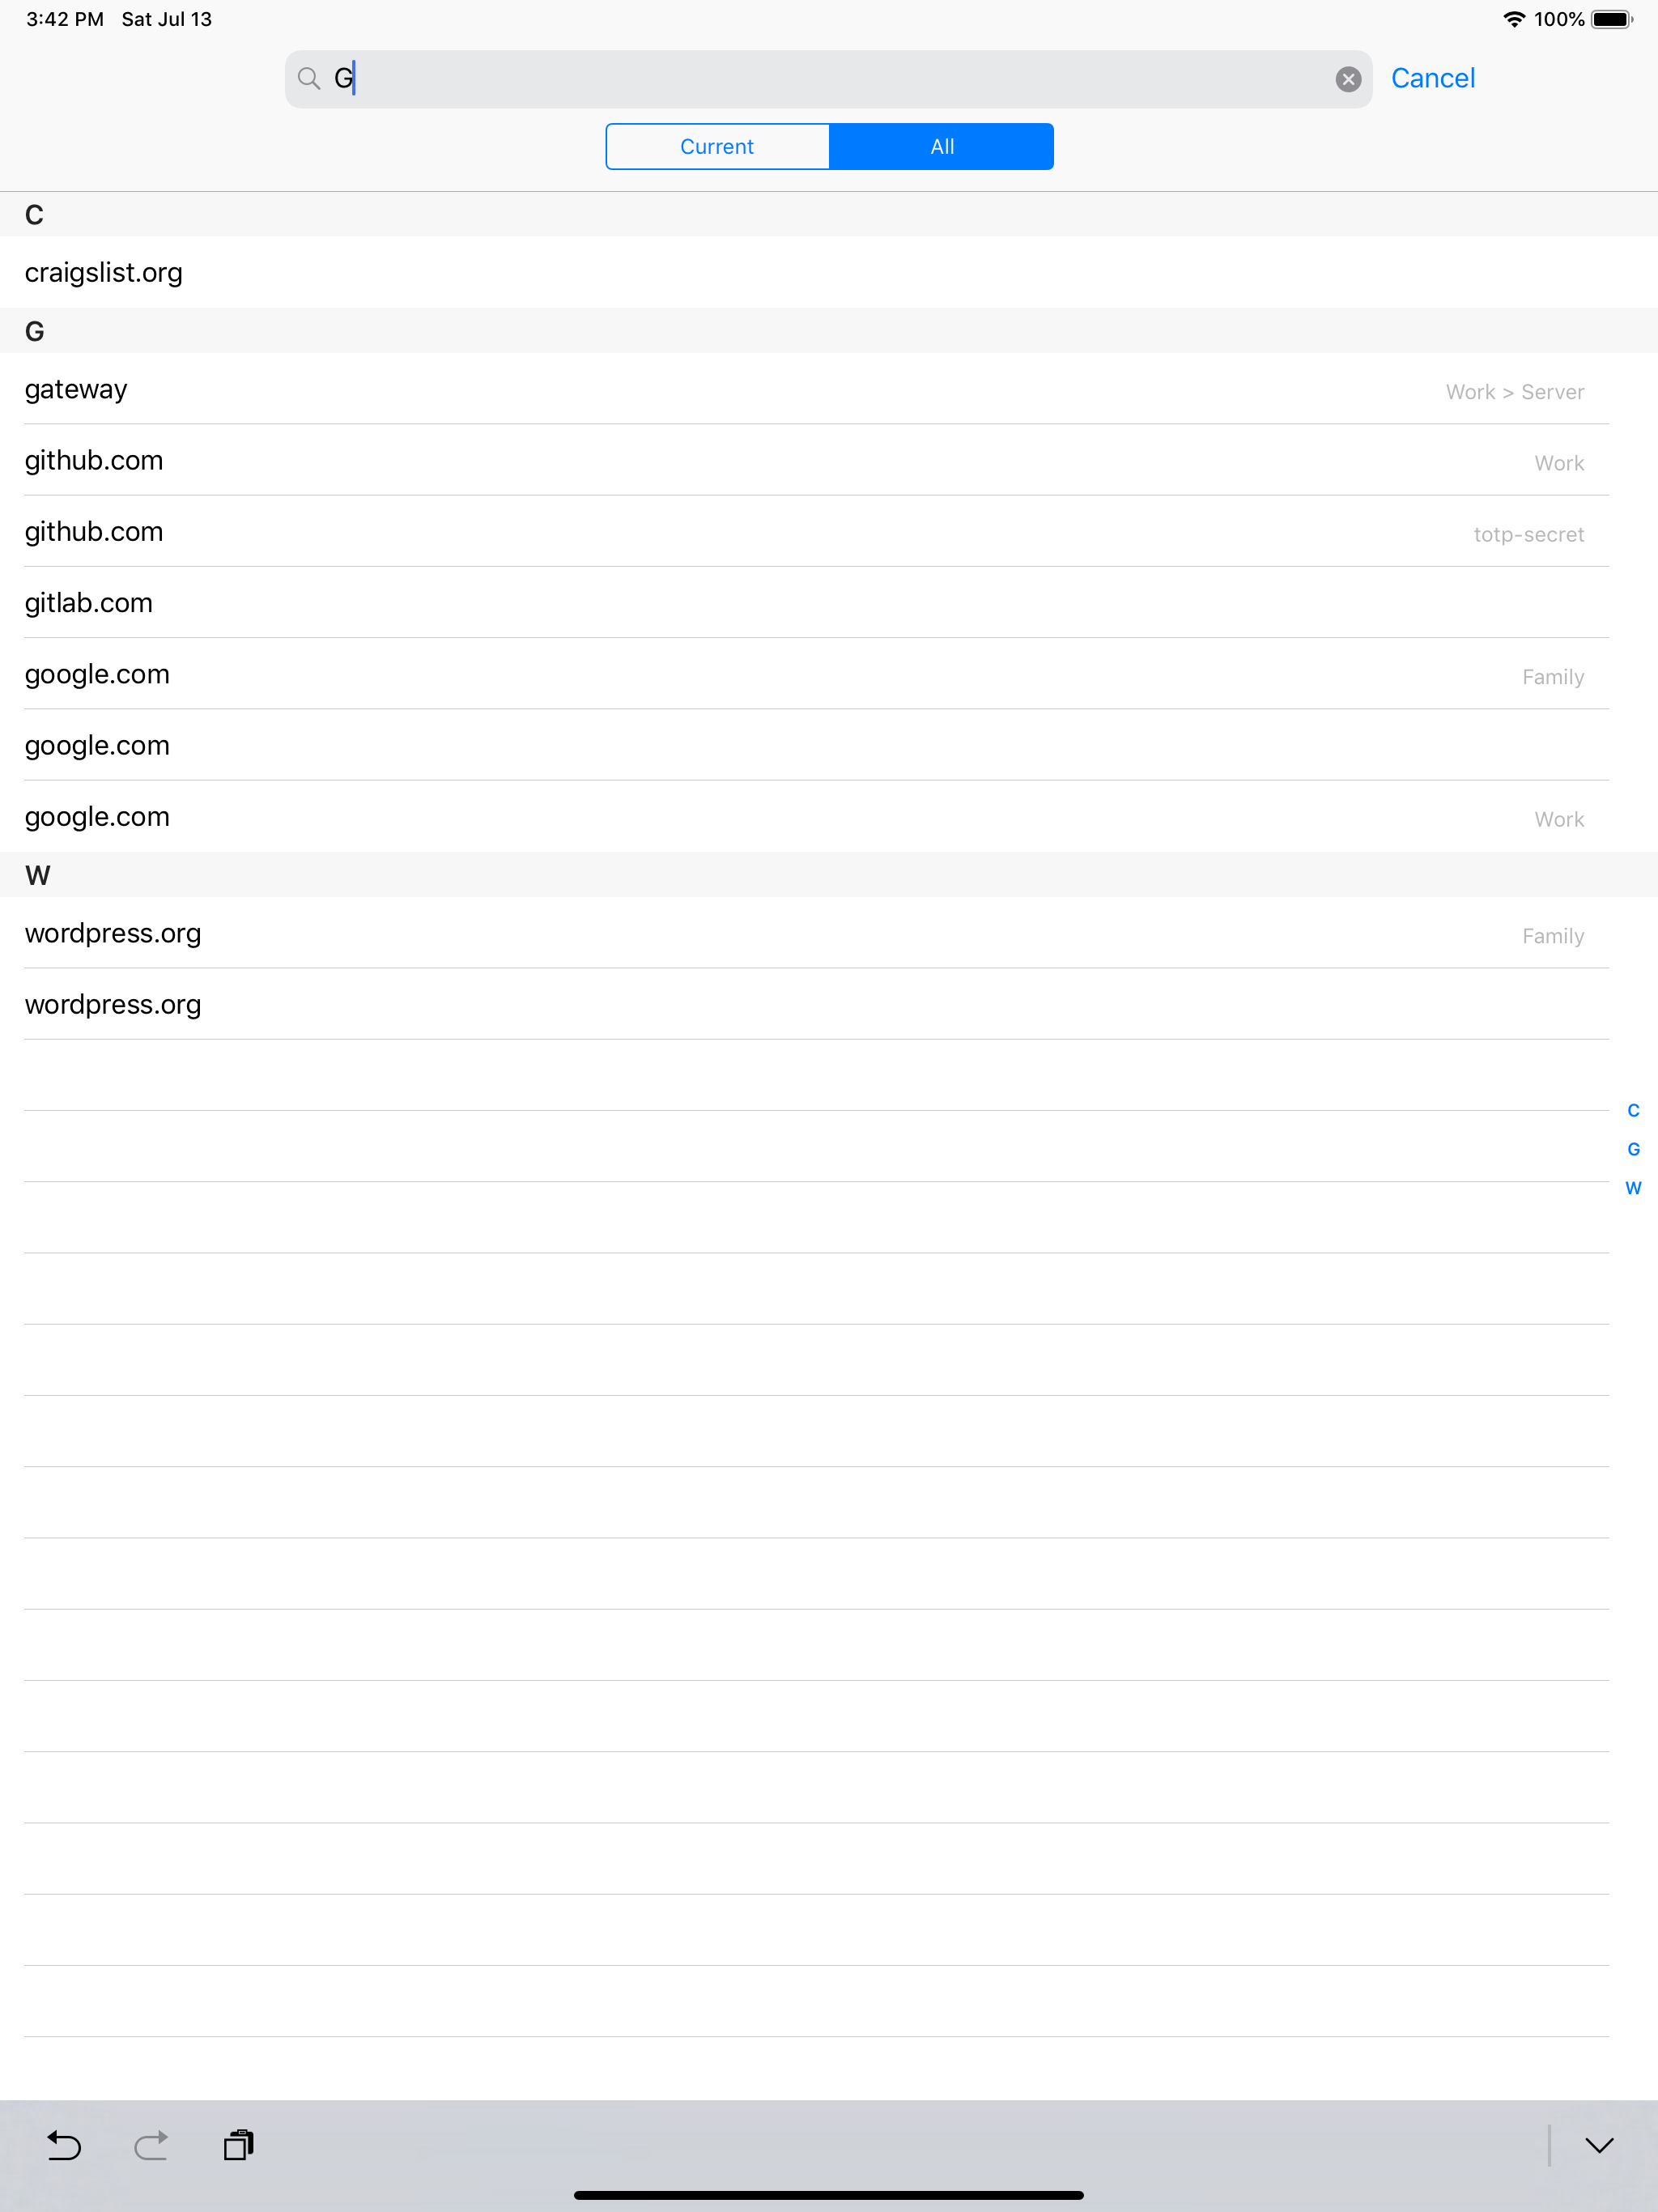Open the clipboard icon in bottom toolbar
1658x2212 pixels.
[238, 2144]
